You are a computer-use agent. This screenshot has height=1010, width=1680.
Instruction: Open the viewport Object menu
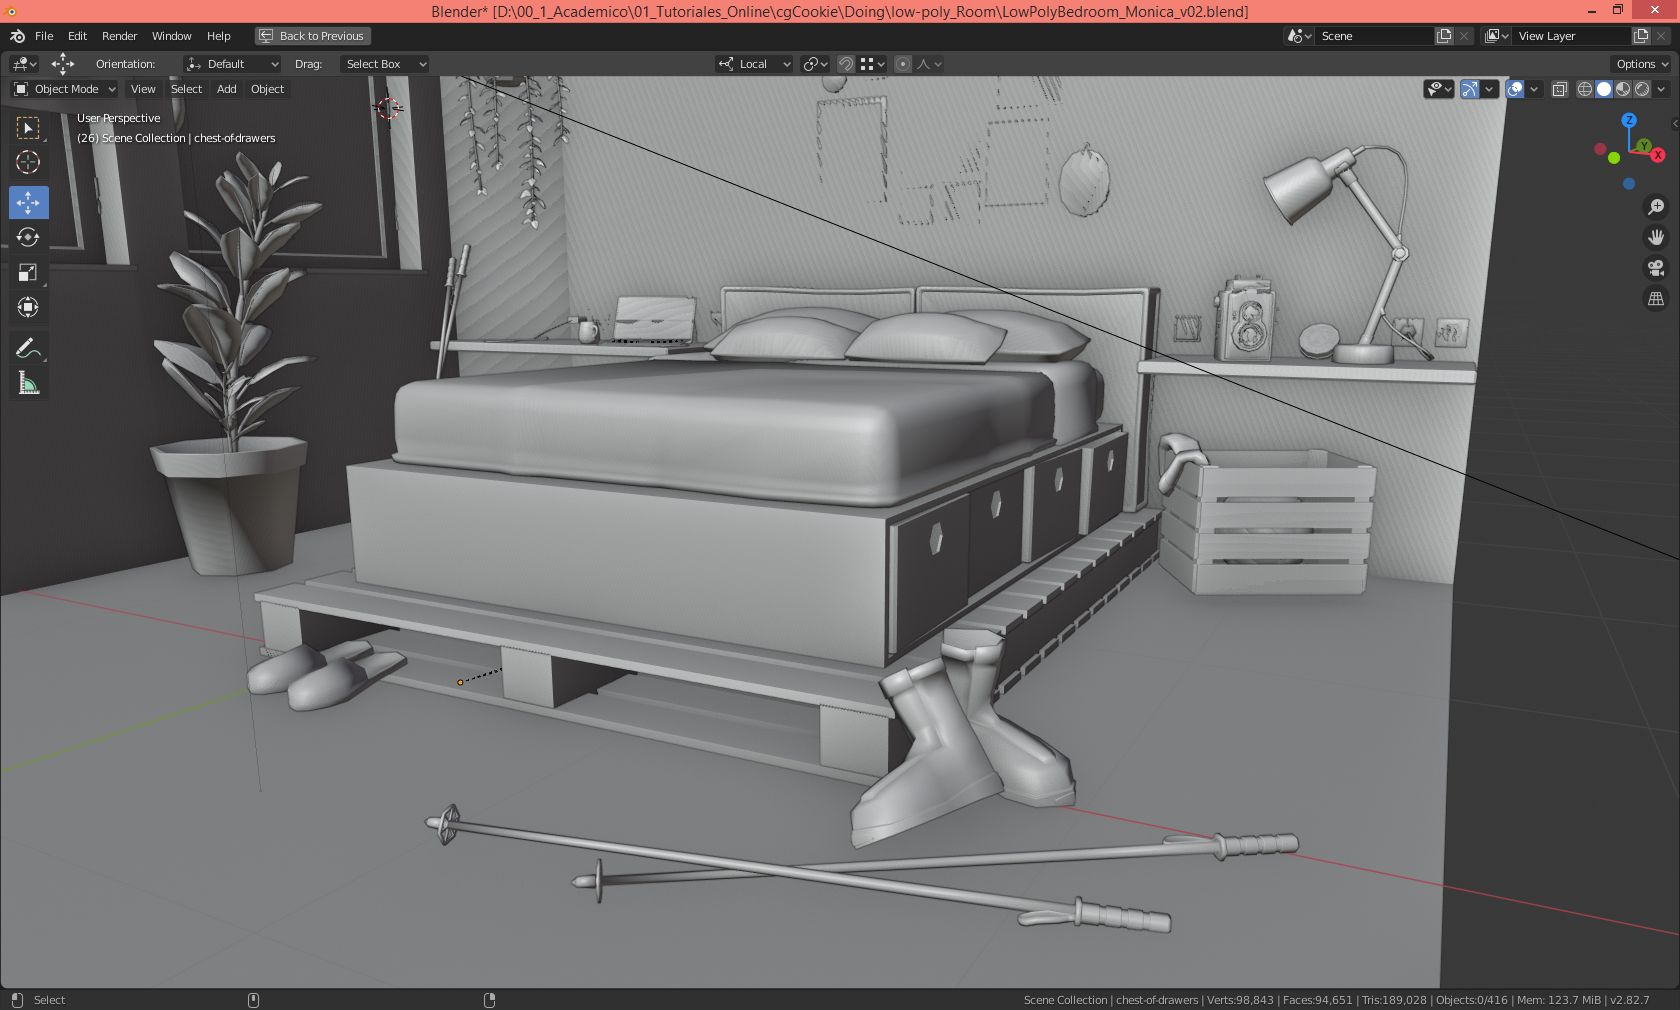click(267, 89)
